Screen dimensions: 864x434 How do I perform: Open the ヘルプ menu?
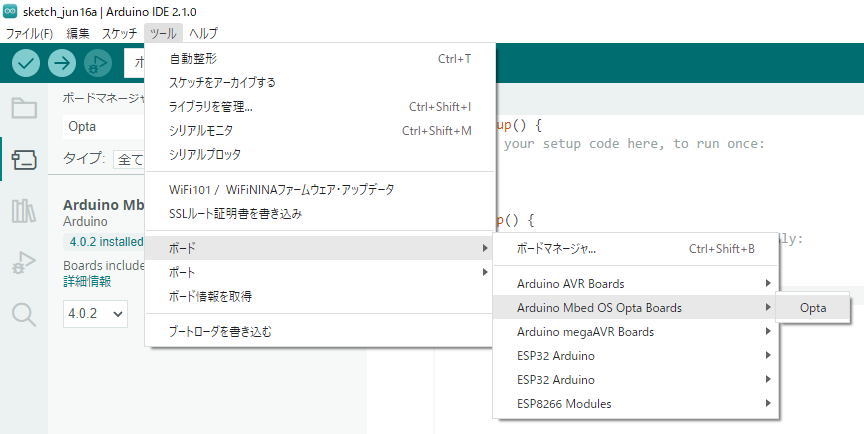pos(203,34)
